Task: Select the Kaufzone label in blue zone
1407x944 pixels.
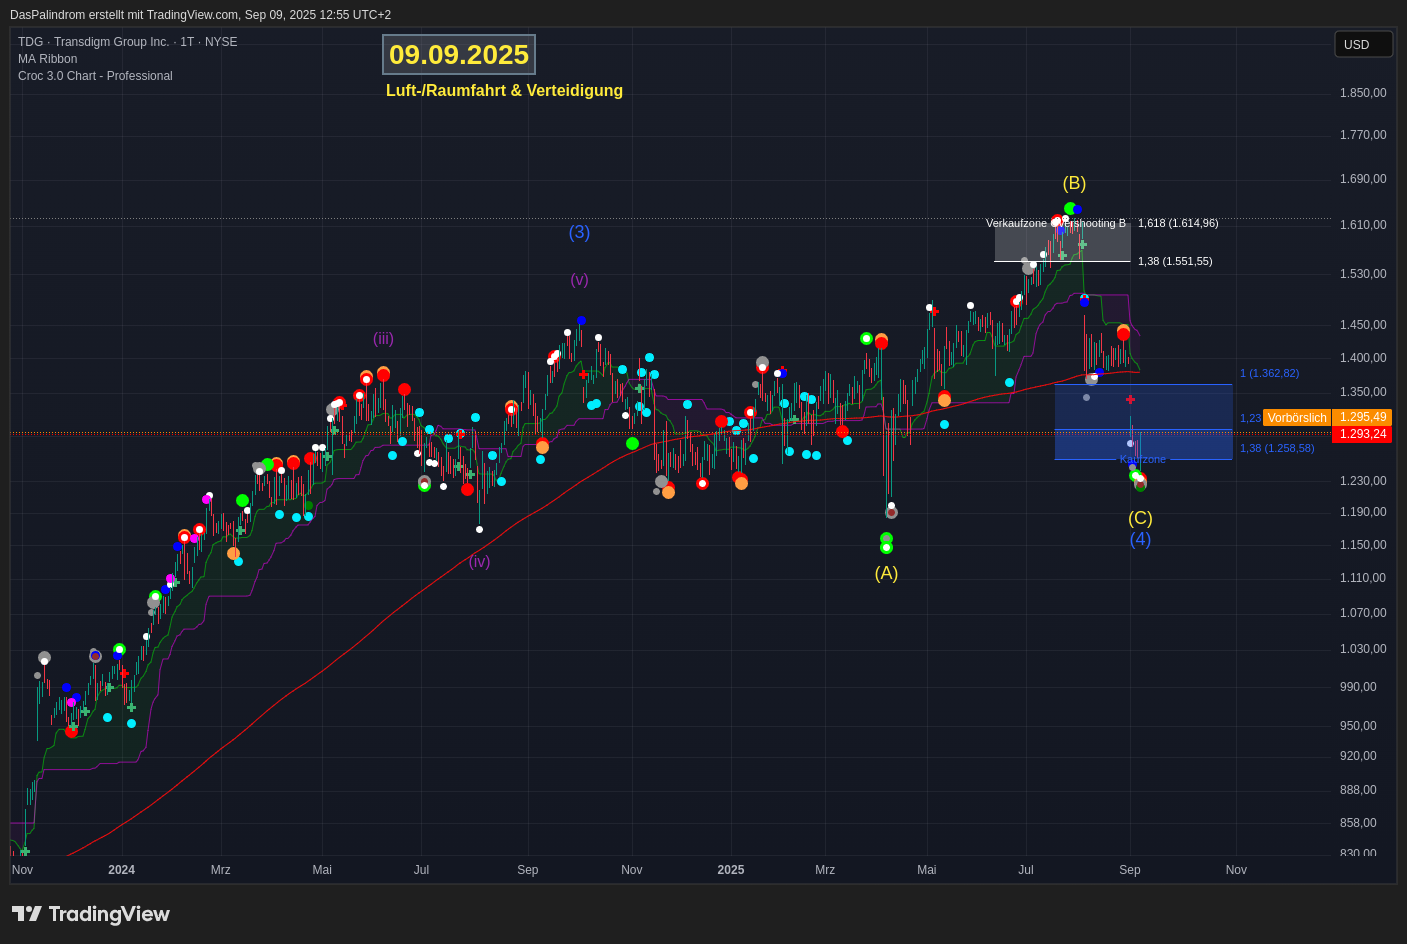Action: 1142,459
